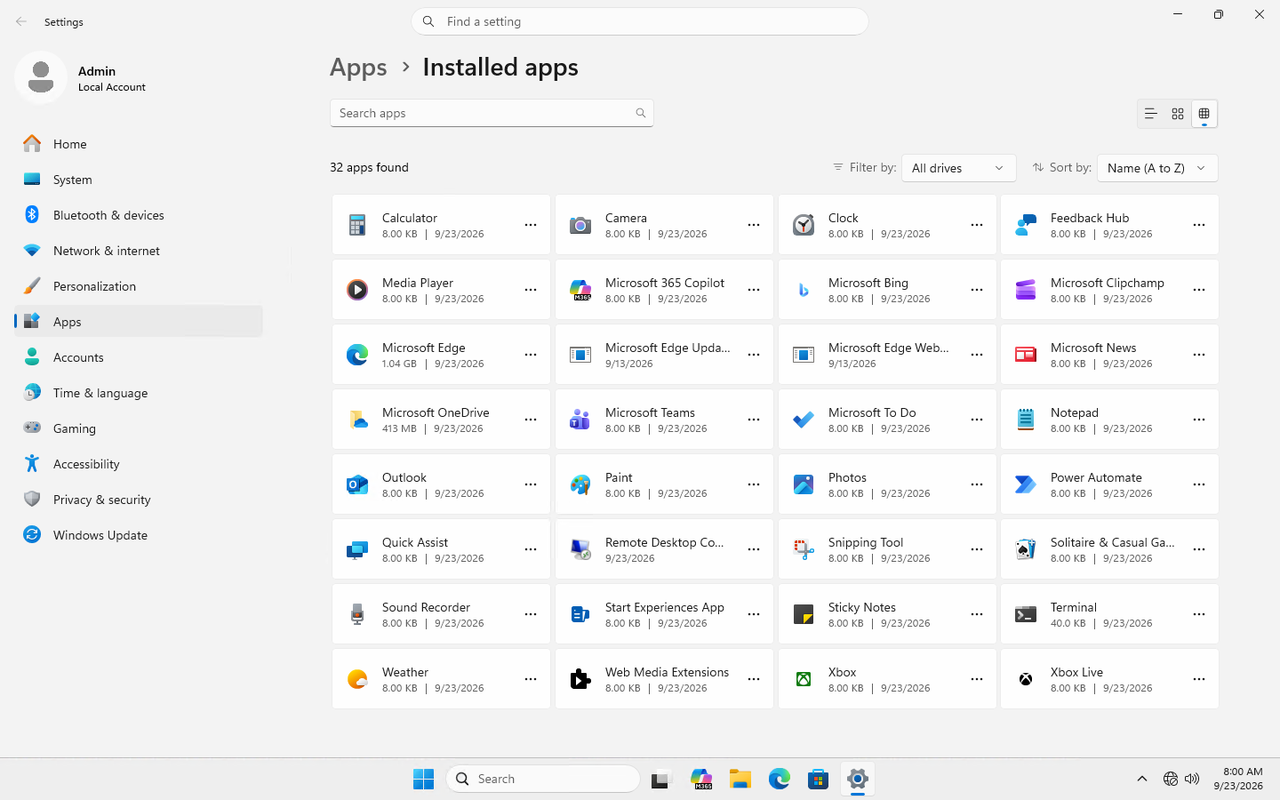Open Home in Settings sidebar

pyautogui.click(x=139, y=144)
